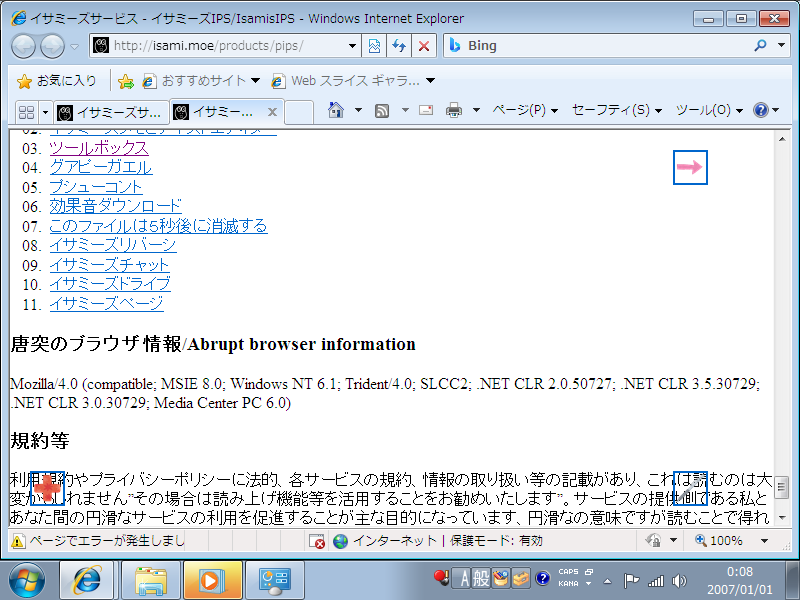Go to the Home page icon
Viewport: 800px width, 600px height.
[336, 110]
